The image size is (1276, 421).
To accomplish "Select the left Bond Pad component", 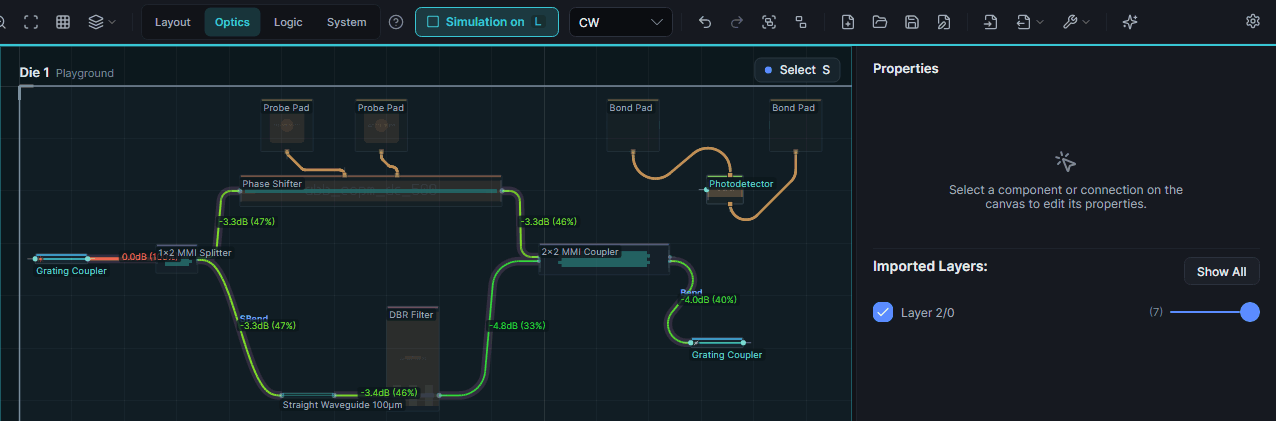I will (x=631, y=125).
